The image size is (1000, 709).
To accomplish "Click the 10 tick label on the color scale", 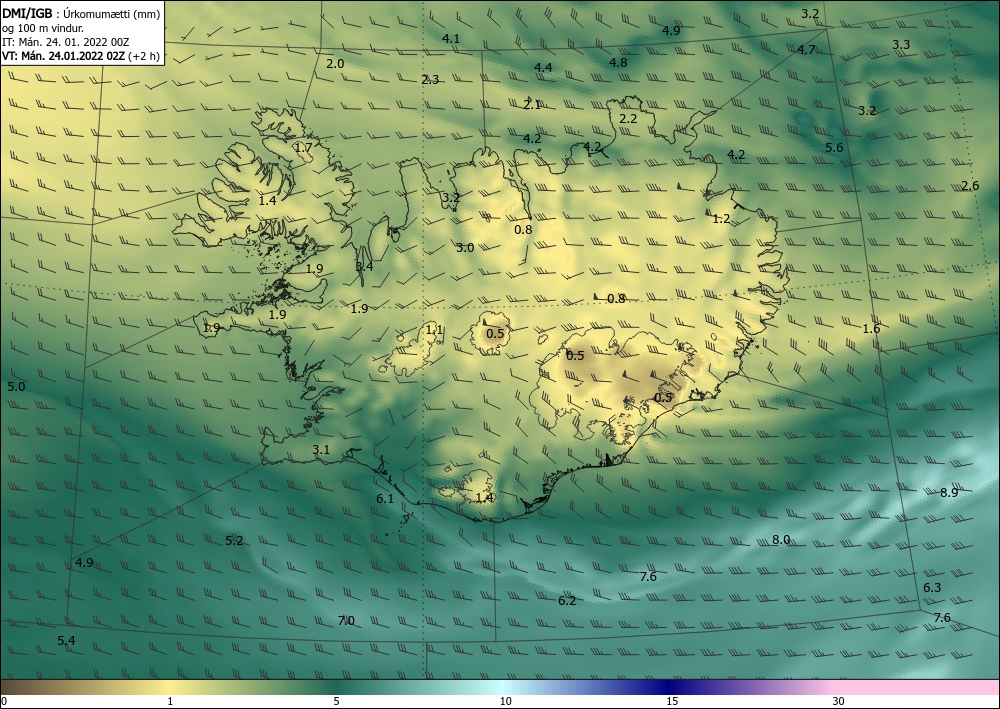I will 505,701.
